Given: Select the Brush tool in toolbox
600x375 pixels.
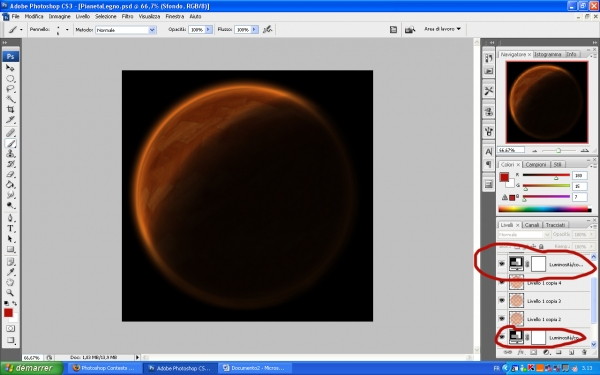Looking at the screenshot, I should tap(10, 143).
